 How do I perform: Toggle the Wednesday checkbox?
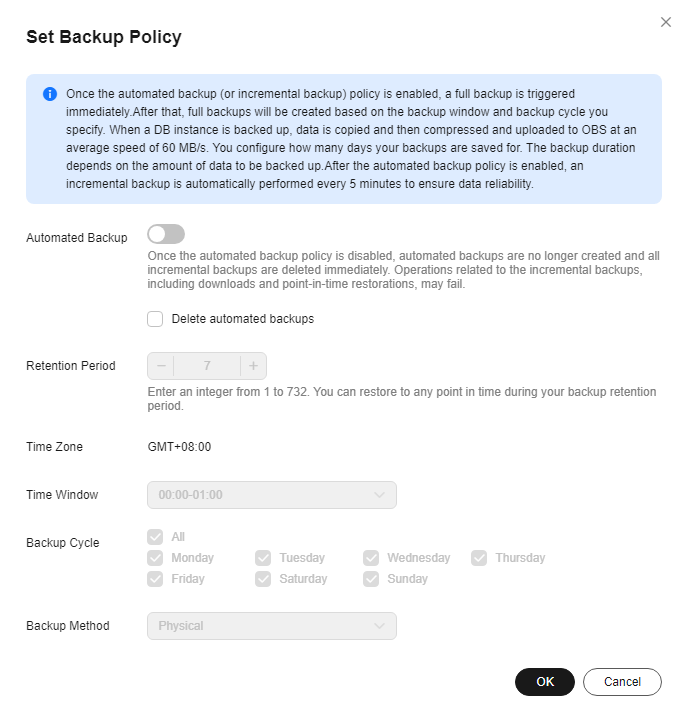coord(371,558)
